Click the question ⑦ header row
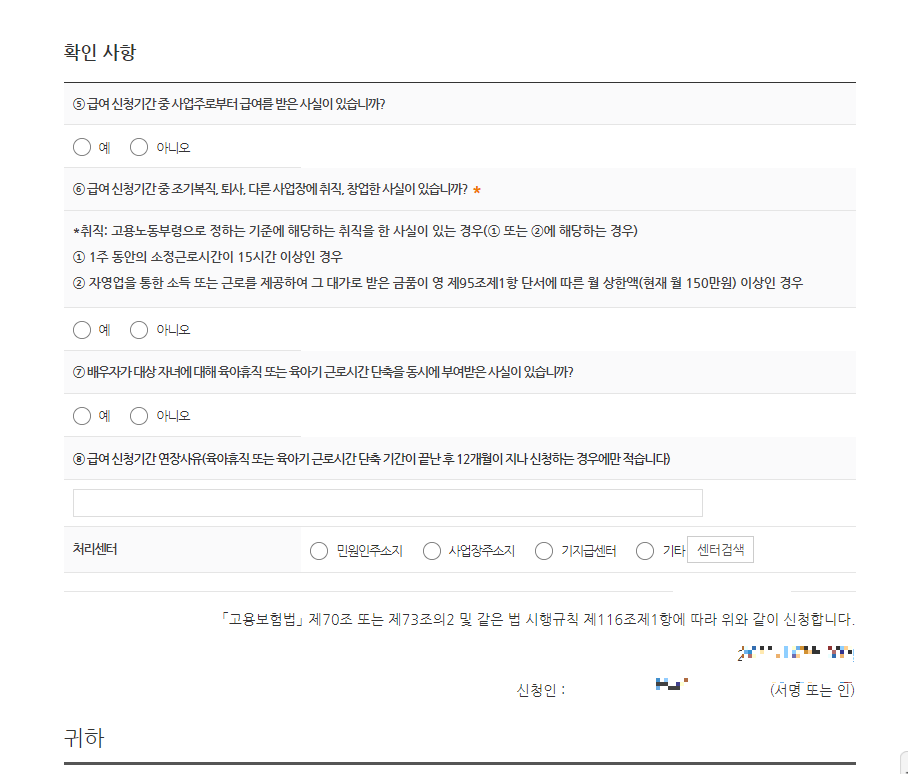908x774 pixels. click(300, 372)
